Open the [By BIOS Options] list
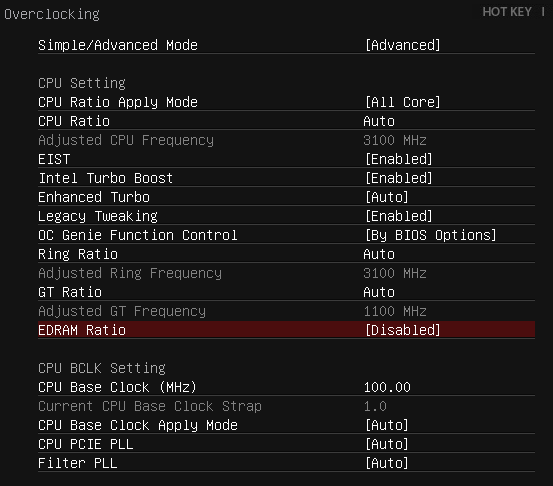 [431, 236]
